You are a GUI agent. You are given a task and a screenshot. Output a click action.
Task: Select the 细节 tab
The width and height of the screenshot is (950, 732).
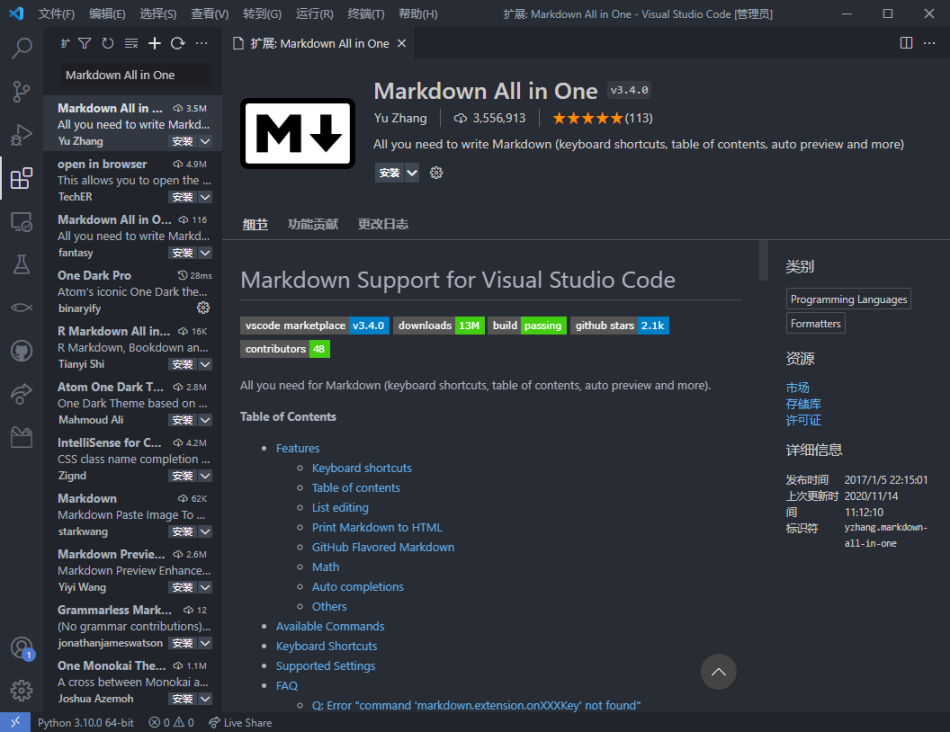click(x=255, y=224)
